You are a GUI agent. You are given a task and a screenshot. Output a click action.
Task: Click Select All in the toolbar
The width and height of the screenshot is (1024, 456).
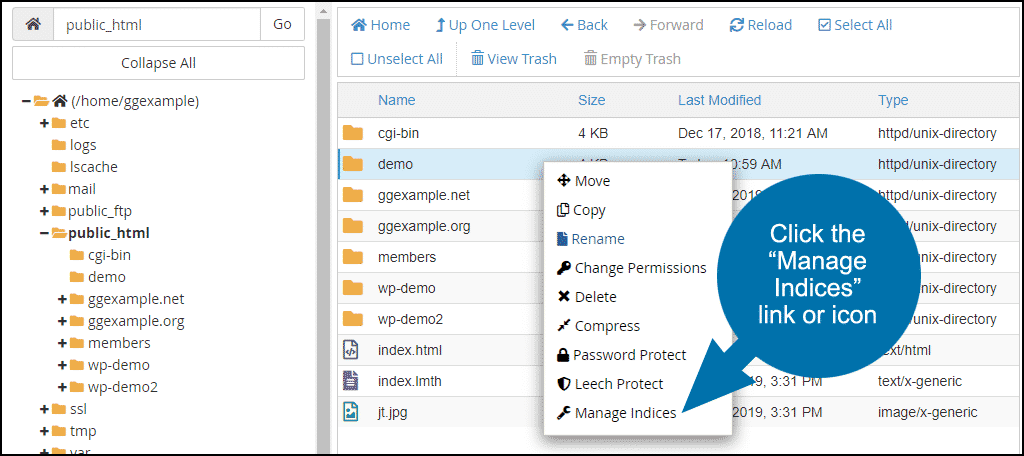pos(855,25)
